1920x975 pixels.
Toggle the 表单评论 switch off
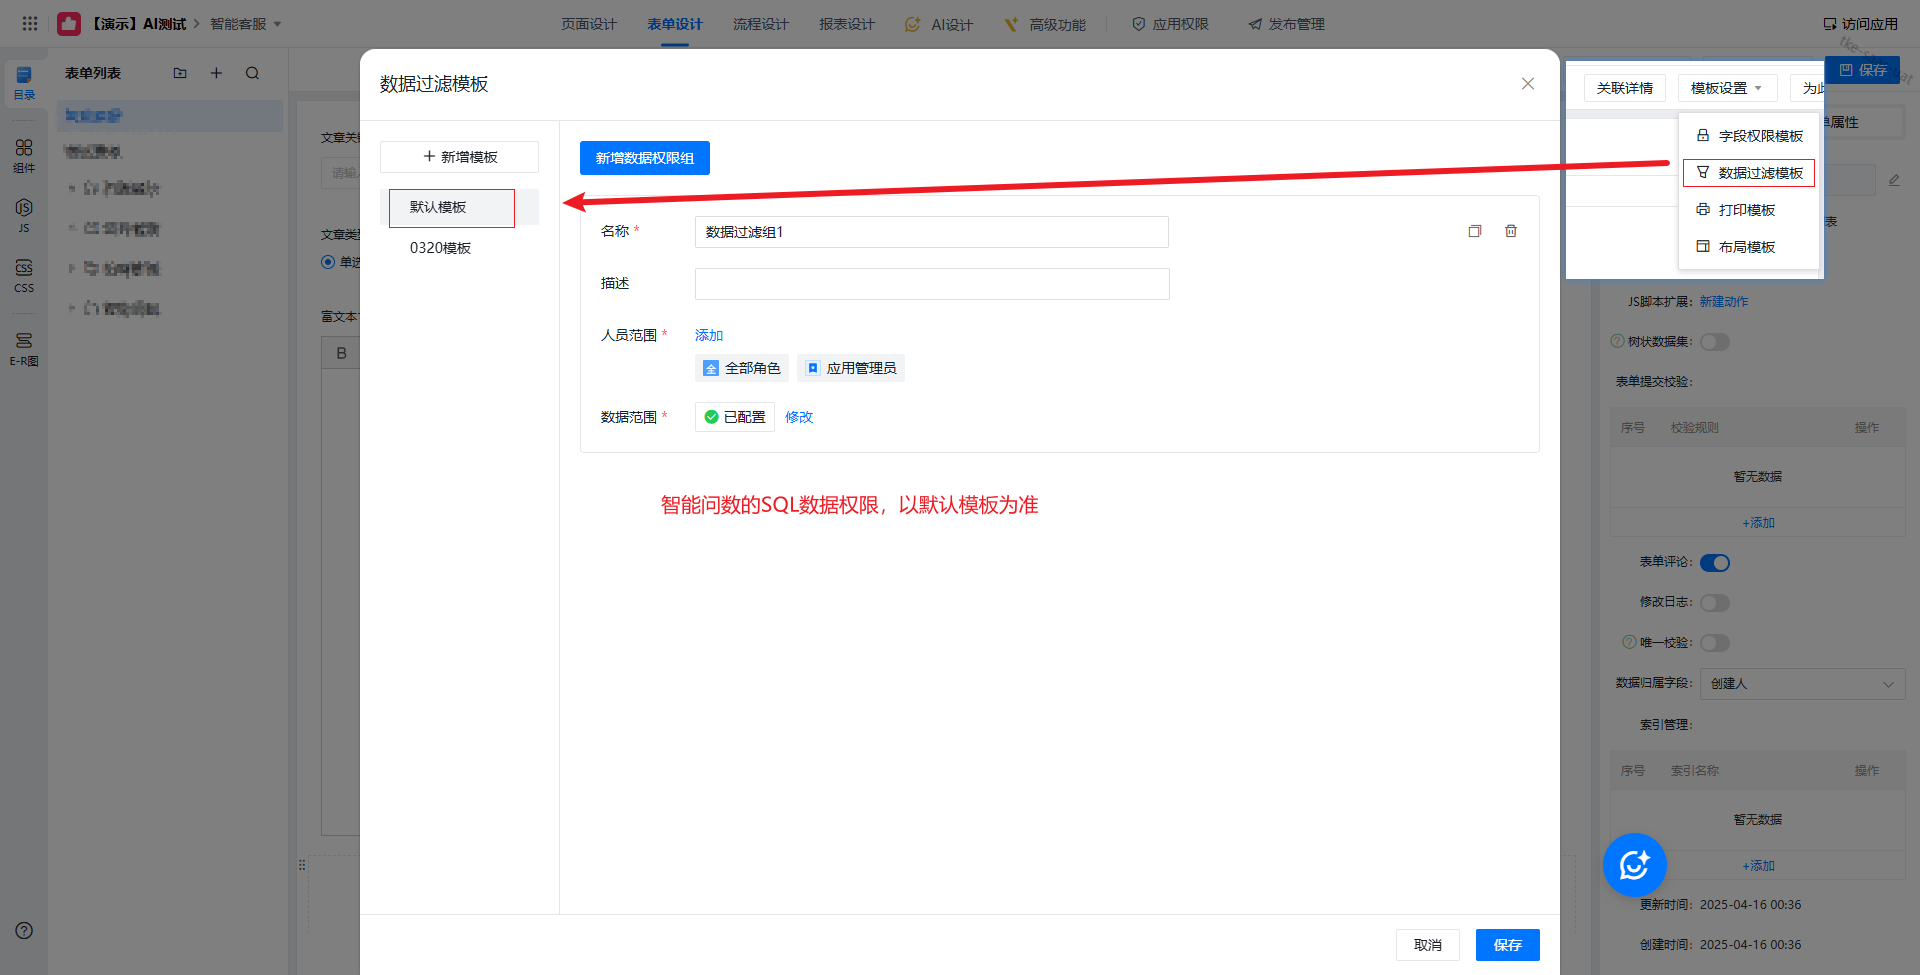[x=1714, y=563]
